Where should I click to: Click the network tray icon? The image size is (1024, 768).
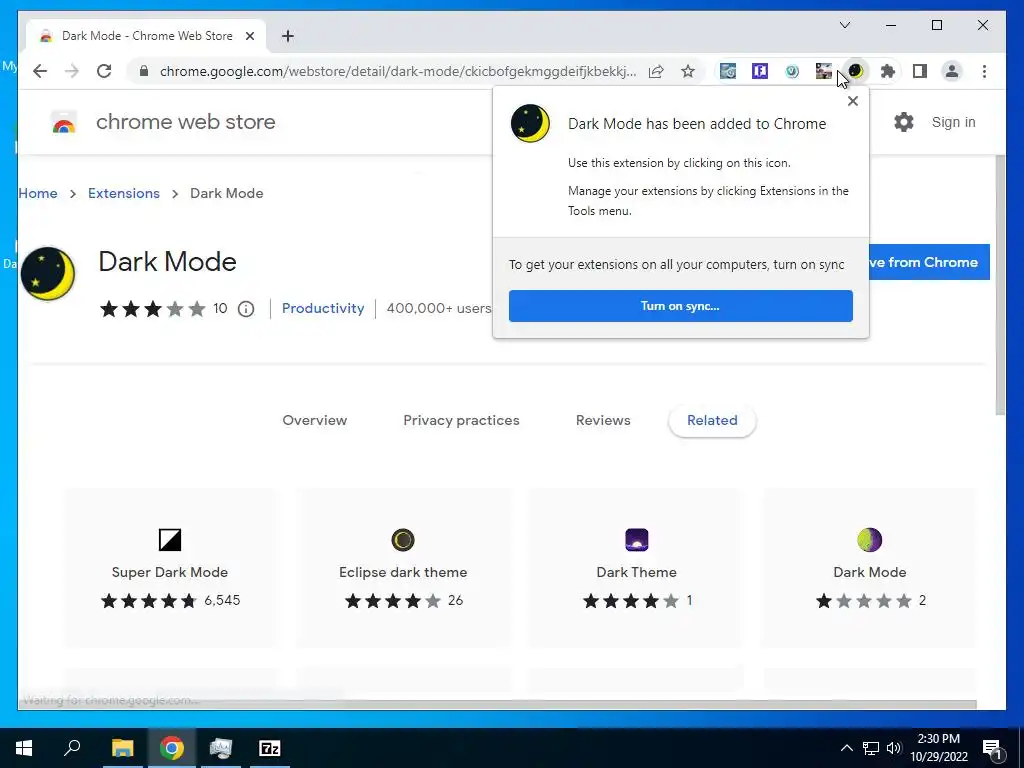[871, 748]
